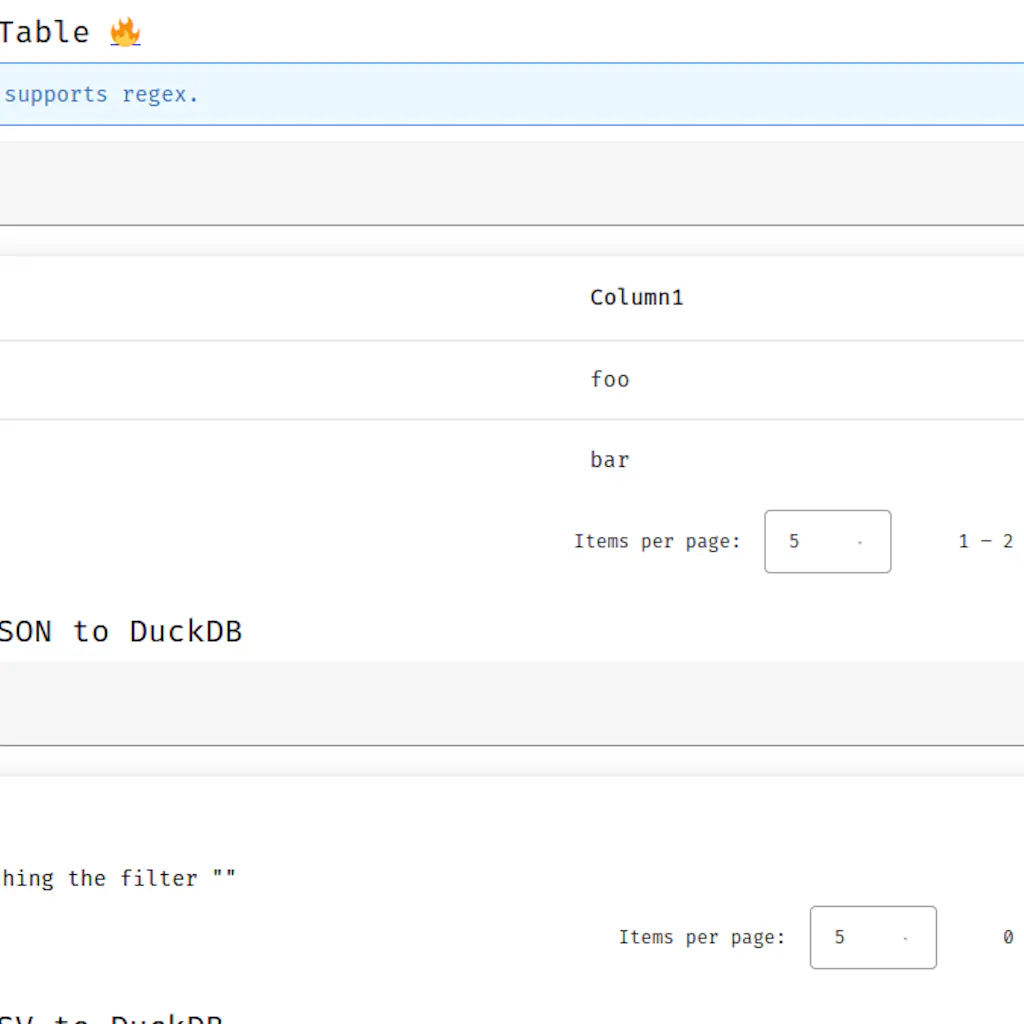Click the filter input field below the regex note
1024x1024 pixels.
512,184
